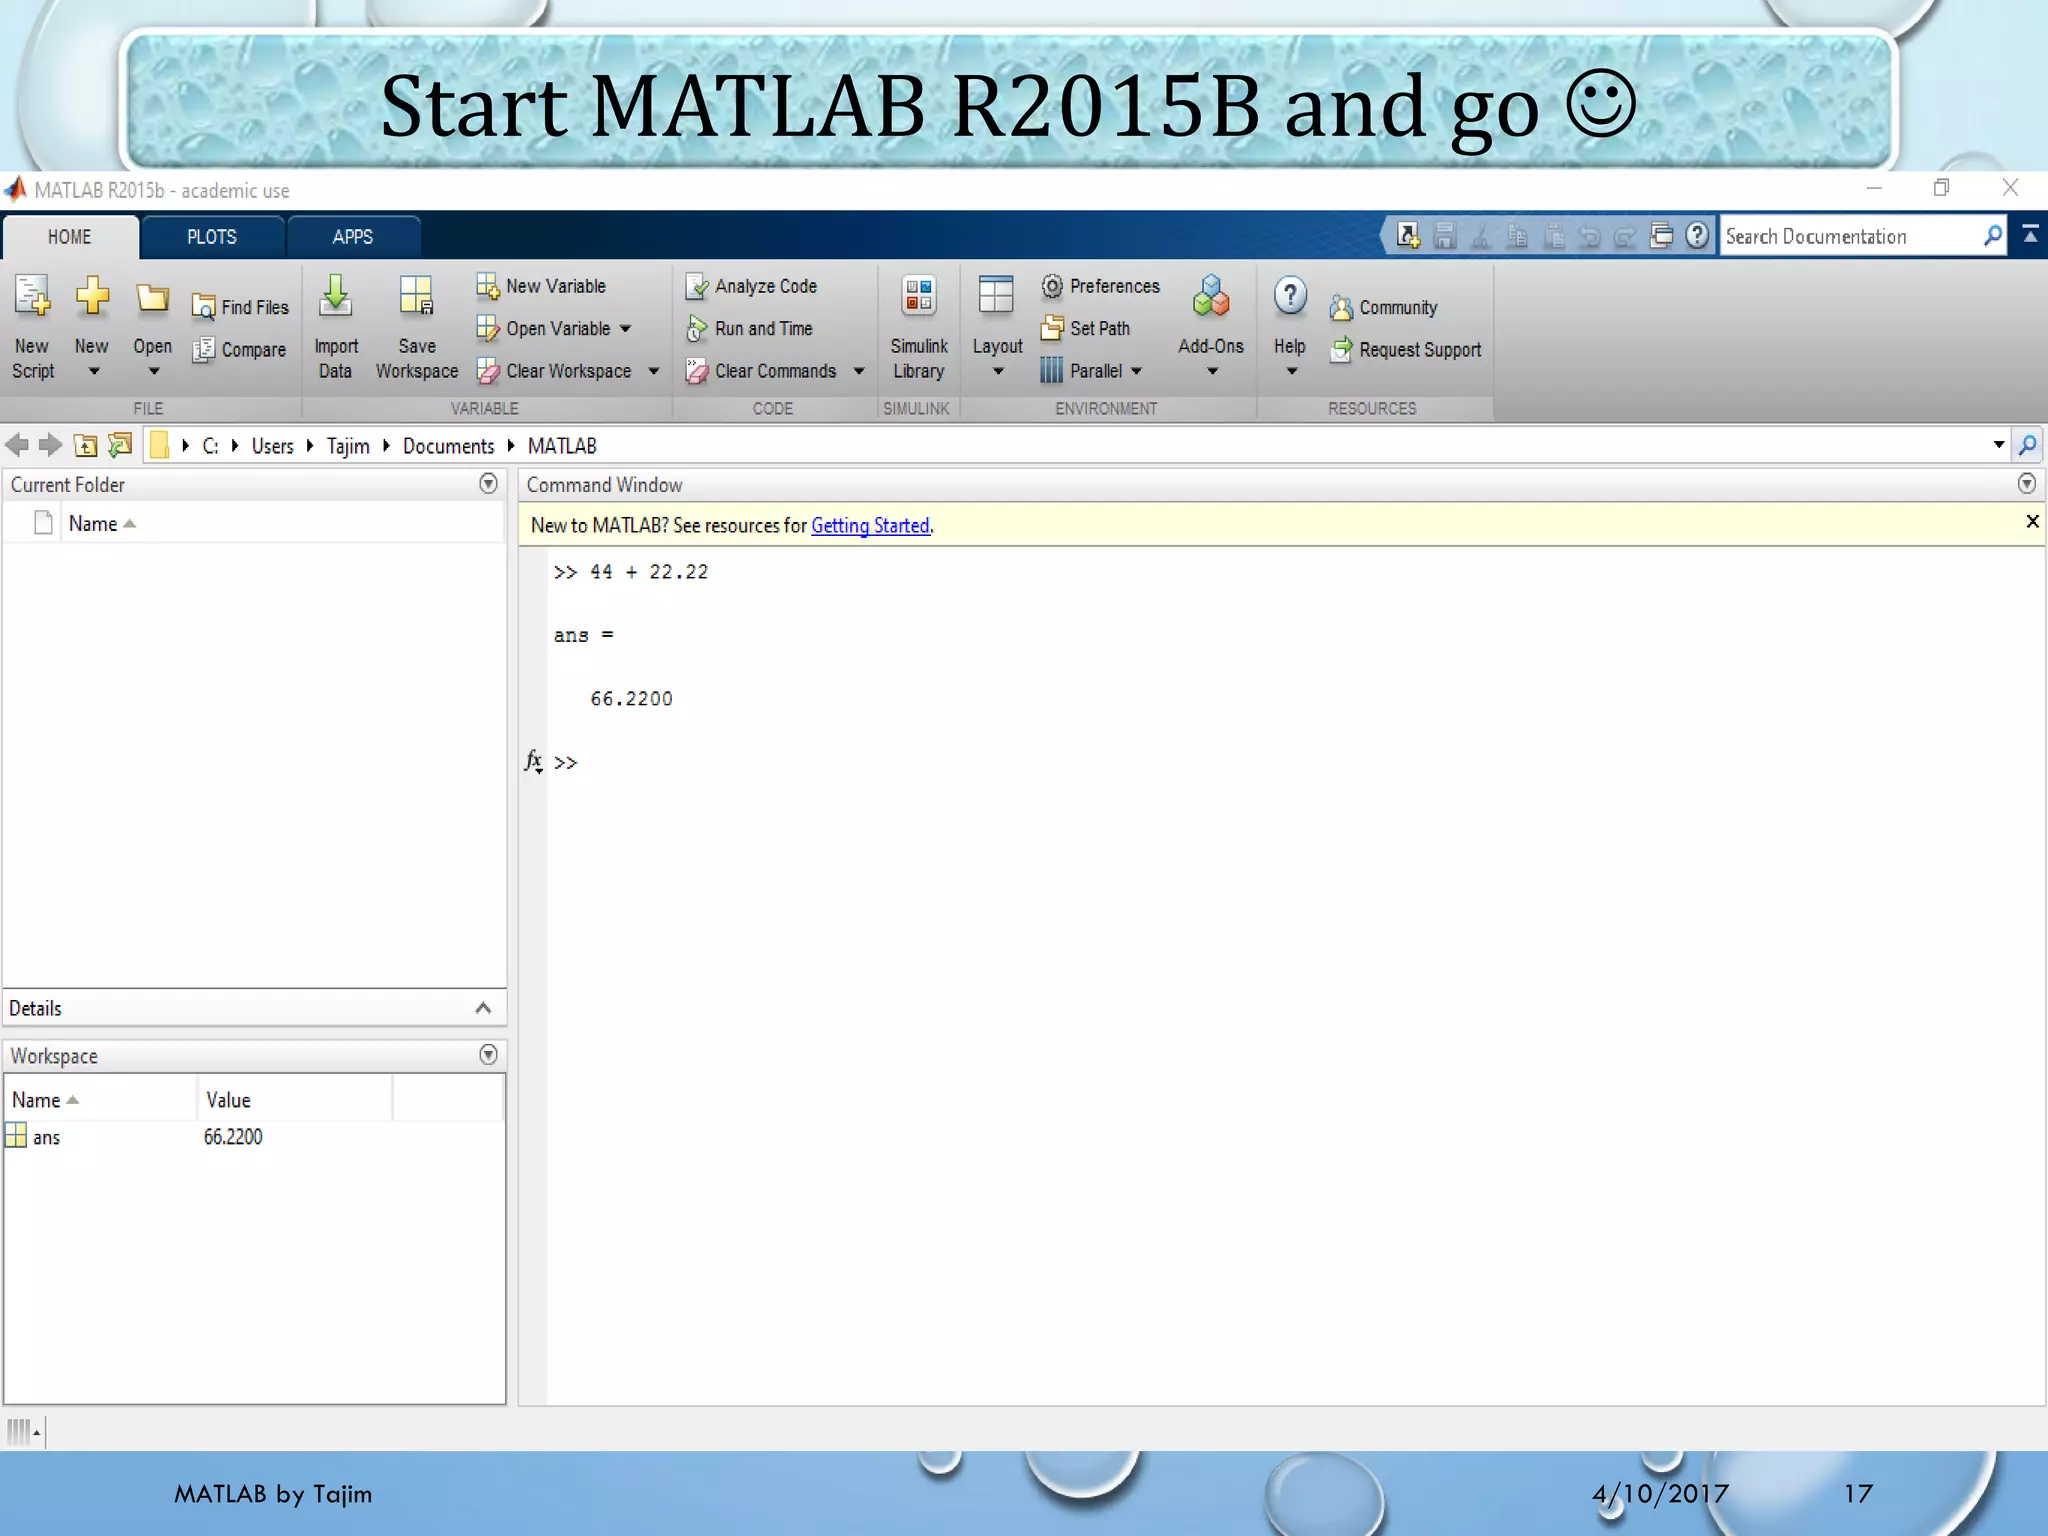Click Save Workspace
The image size is (2048, 1536).
(x=417, y=327)
